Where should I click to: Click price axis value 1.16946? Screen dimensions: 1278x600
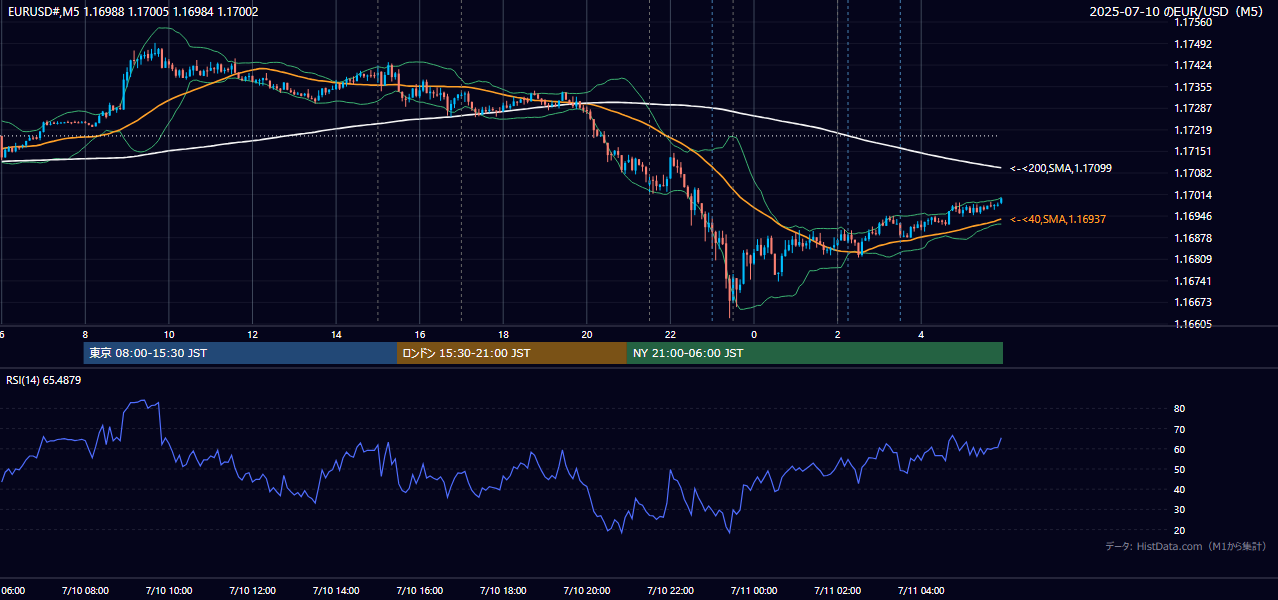coord(1194,216)
